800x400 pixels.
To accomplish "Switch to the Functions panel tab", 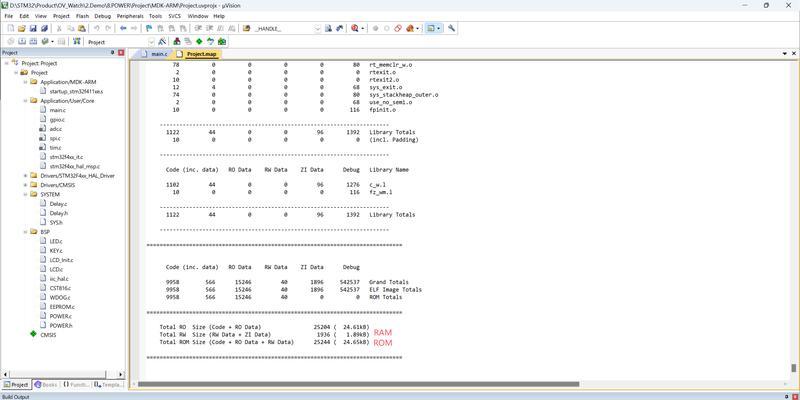I will point(76,385).
